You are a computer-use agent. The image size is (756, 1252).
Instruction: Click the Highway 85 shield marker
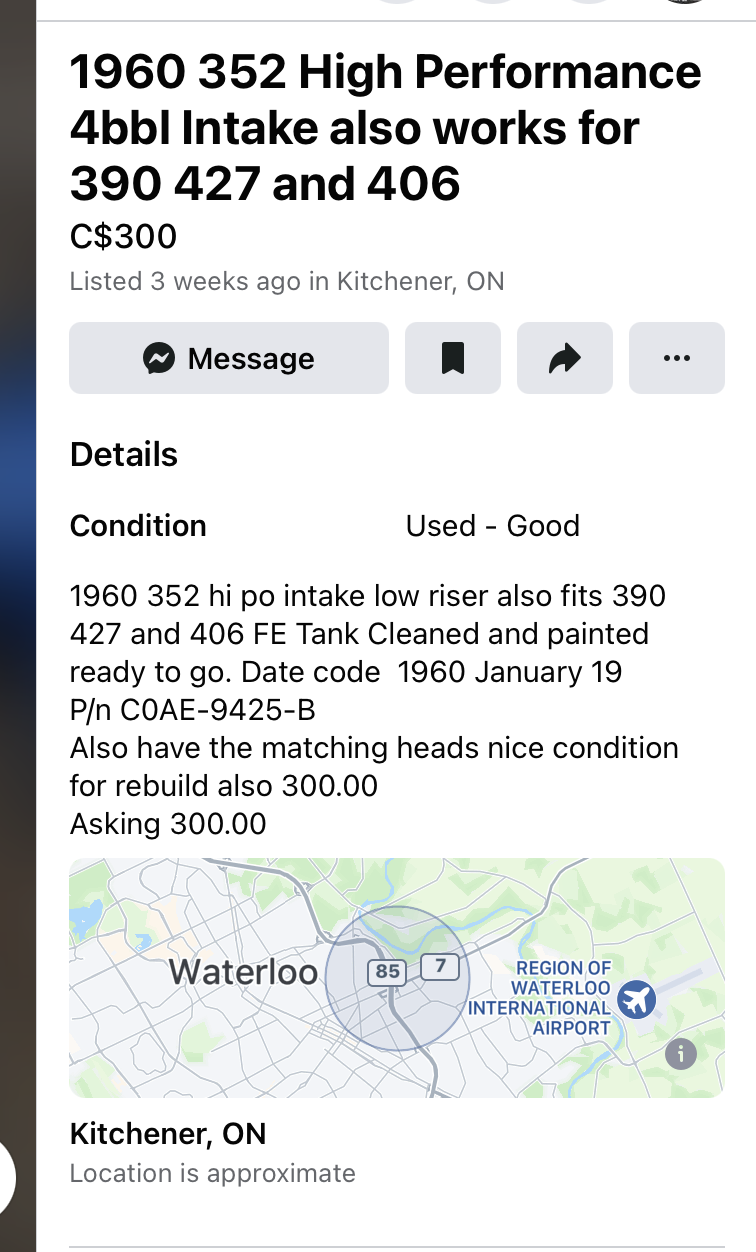click(387, 971)
